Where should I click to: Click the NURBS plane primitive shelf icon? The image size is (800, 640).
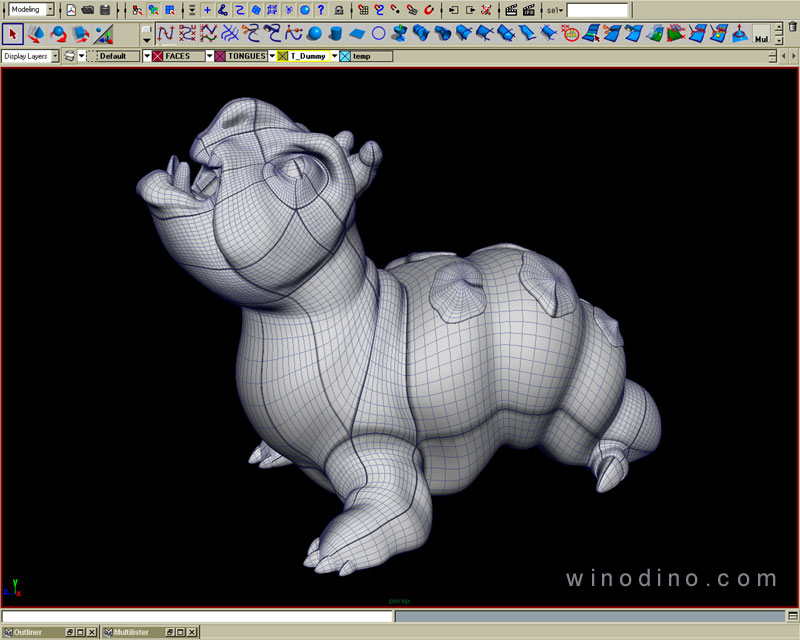tap(357, 35)
